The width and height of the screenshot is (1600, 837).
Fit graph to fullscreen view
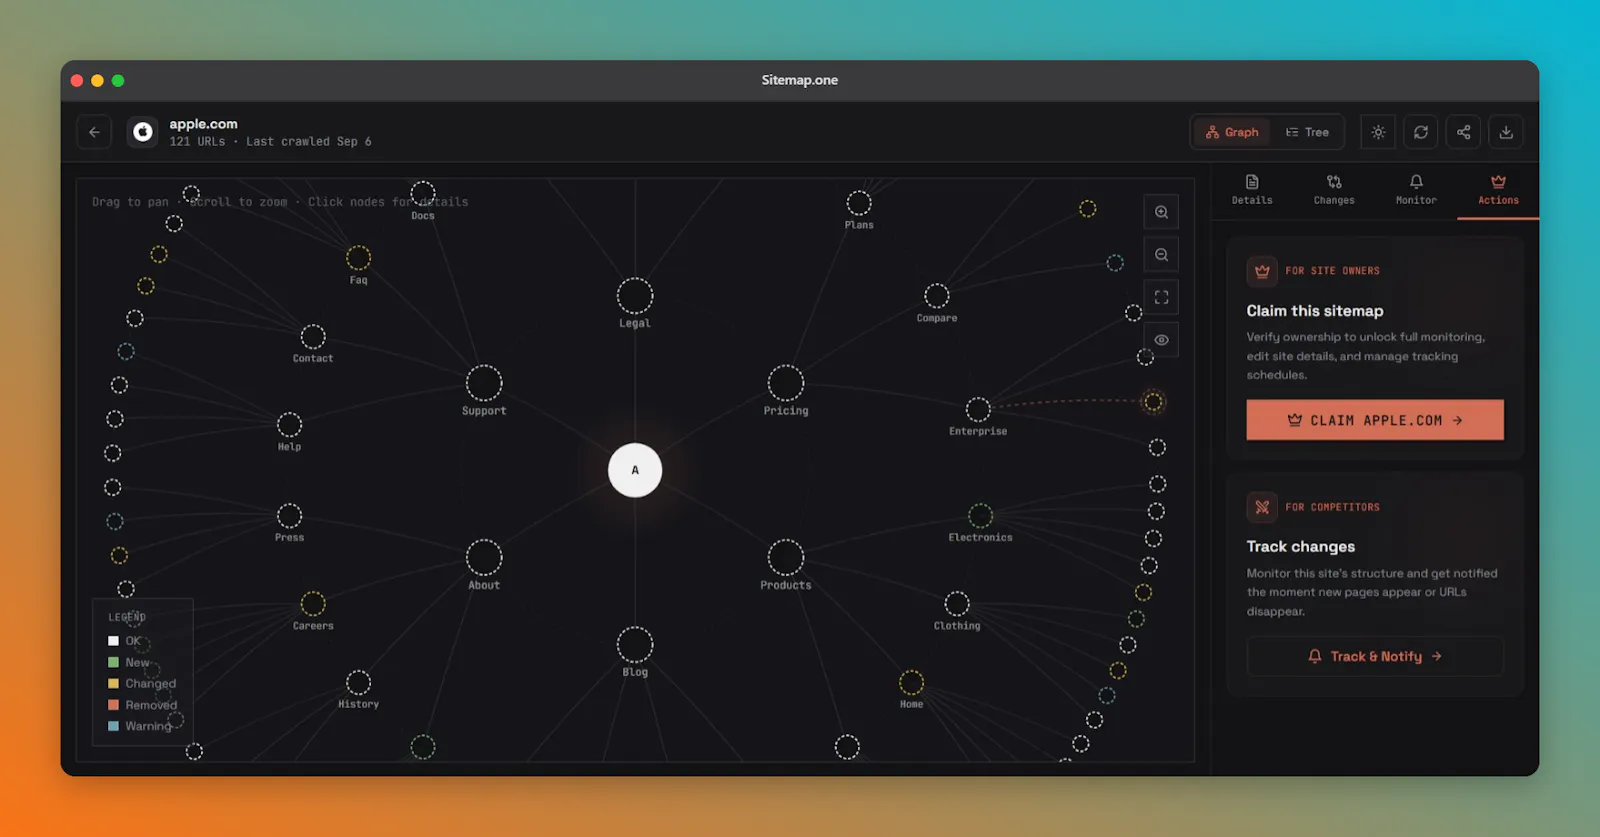(x=1161, y=297)
